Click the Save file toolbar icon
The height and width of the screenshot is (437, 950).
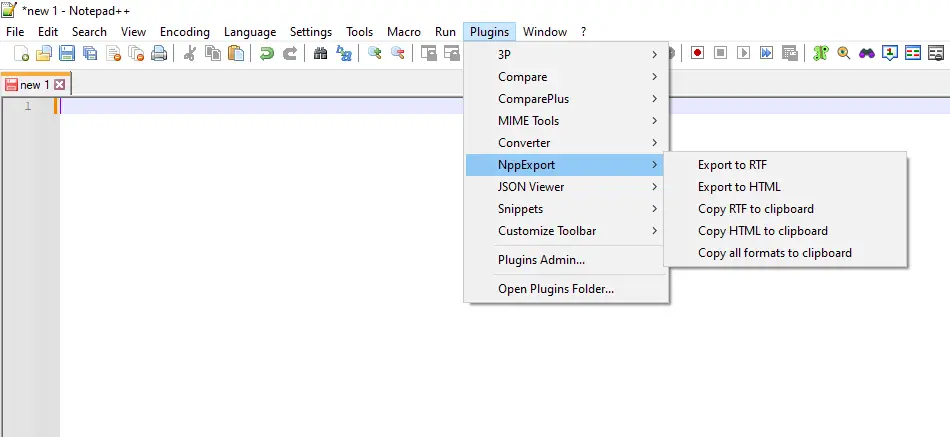pos(67,53)
